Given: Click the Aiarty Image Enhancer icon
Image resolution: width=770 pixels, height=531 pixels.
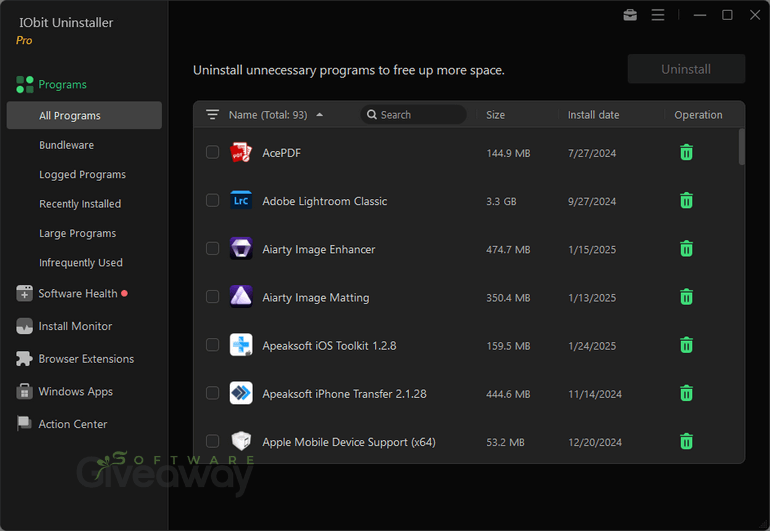Looking at the screenshot, I should 241,249.
